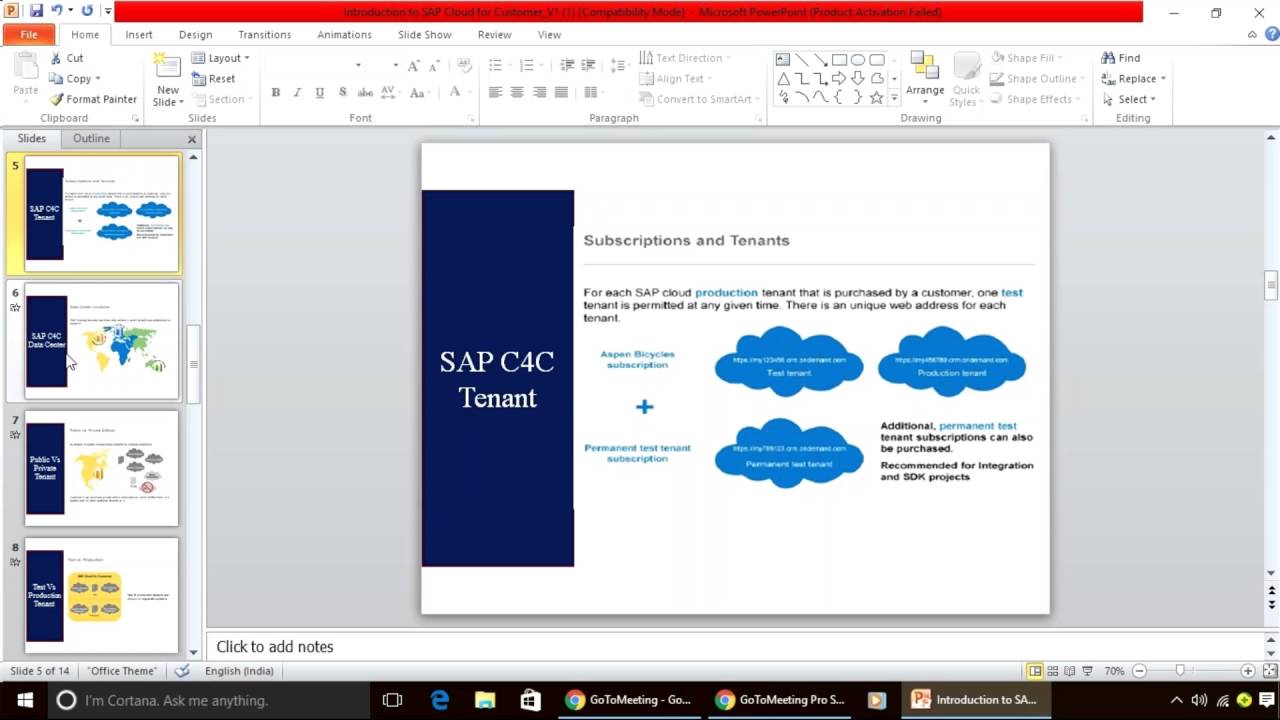This screenshot has width=1280, height=720.
Task: Reset the slide layout
Action: pyautogui.click(x=214, y=79)
